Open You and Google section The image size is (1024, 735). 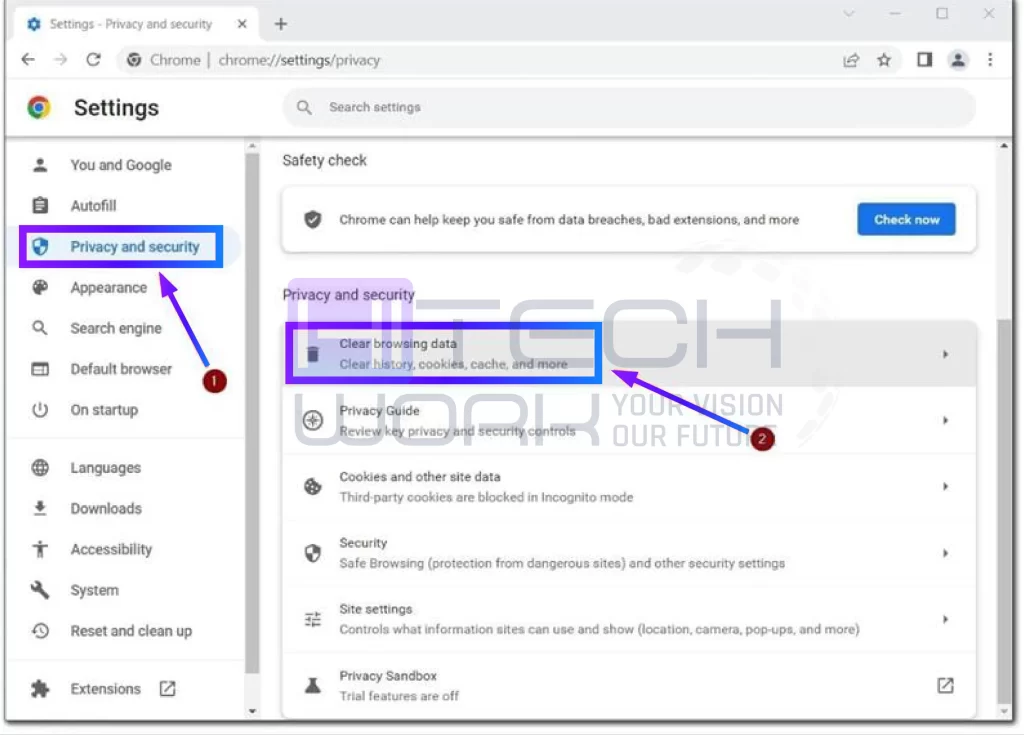click(121, 165)
